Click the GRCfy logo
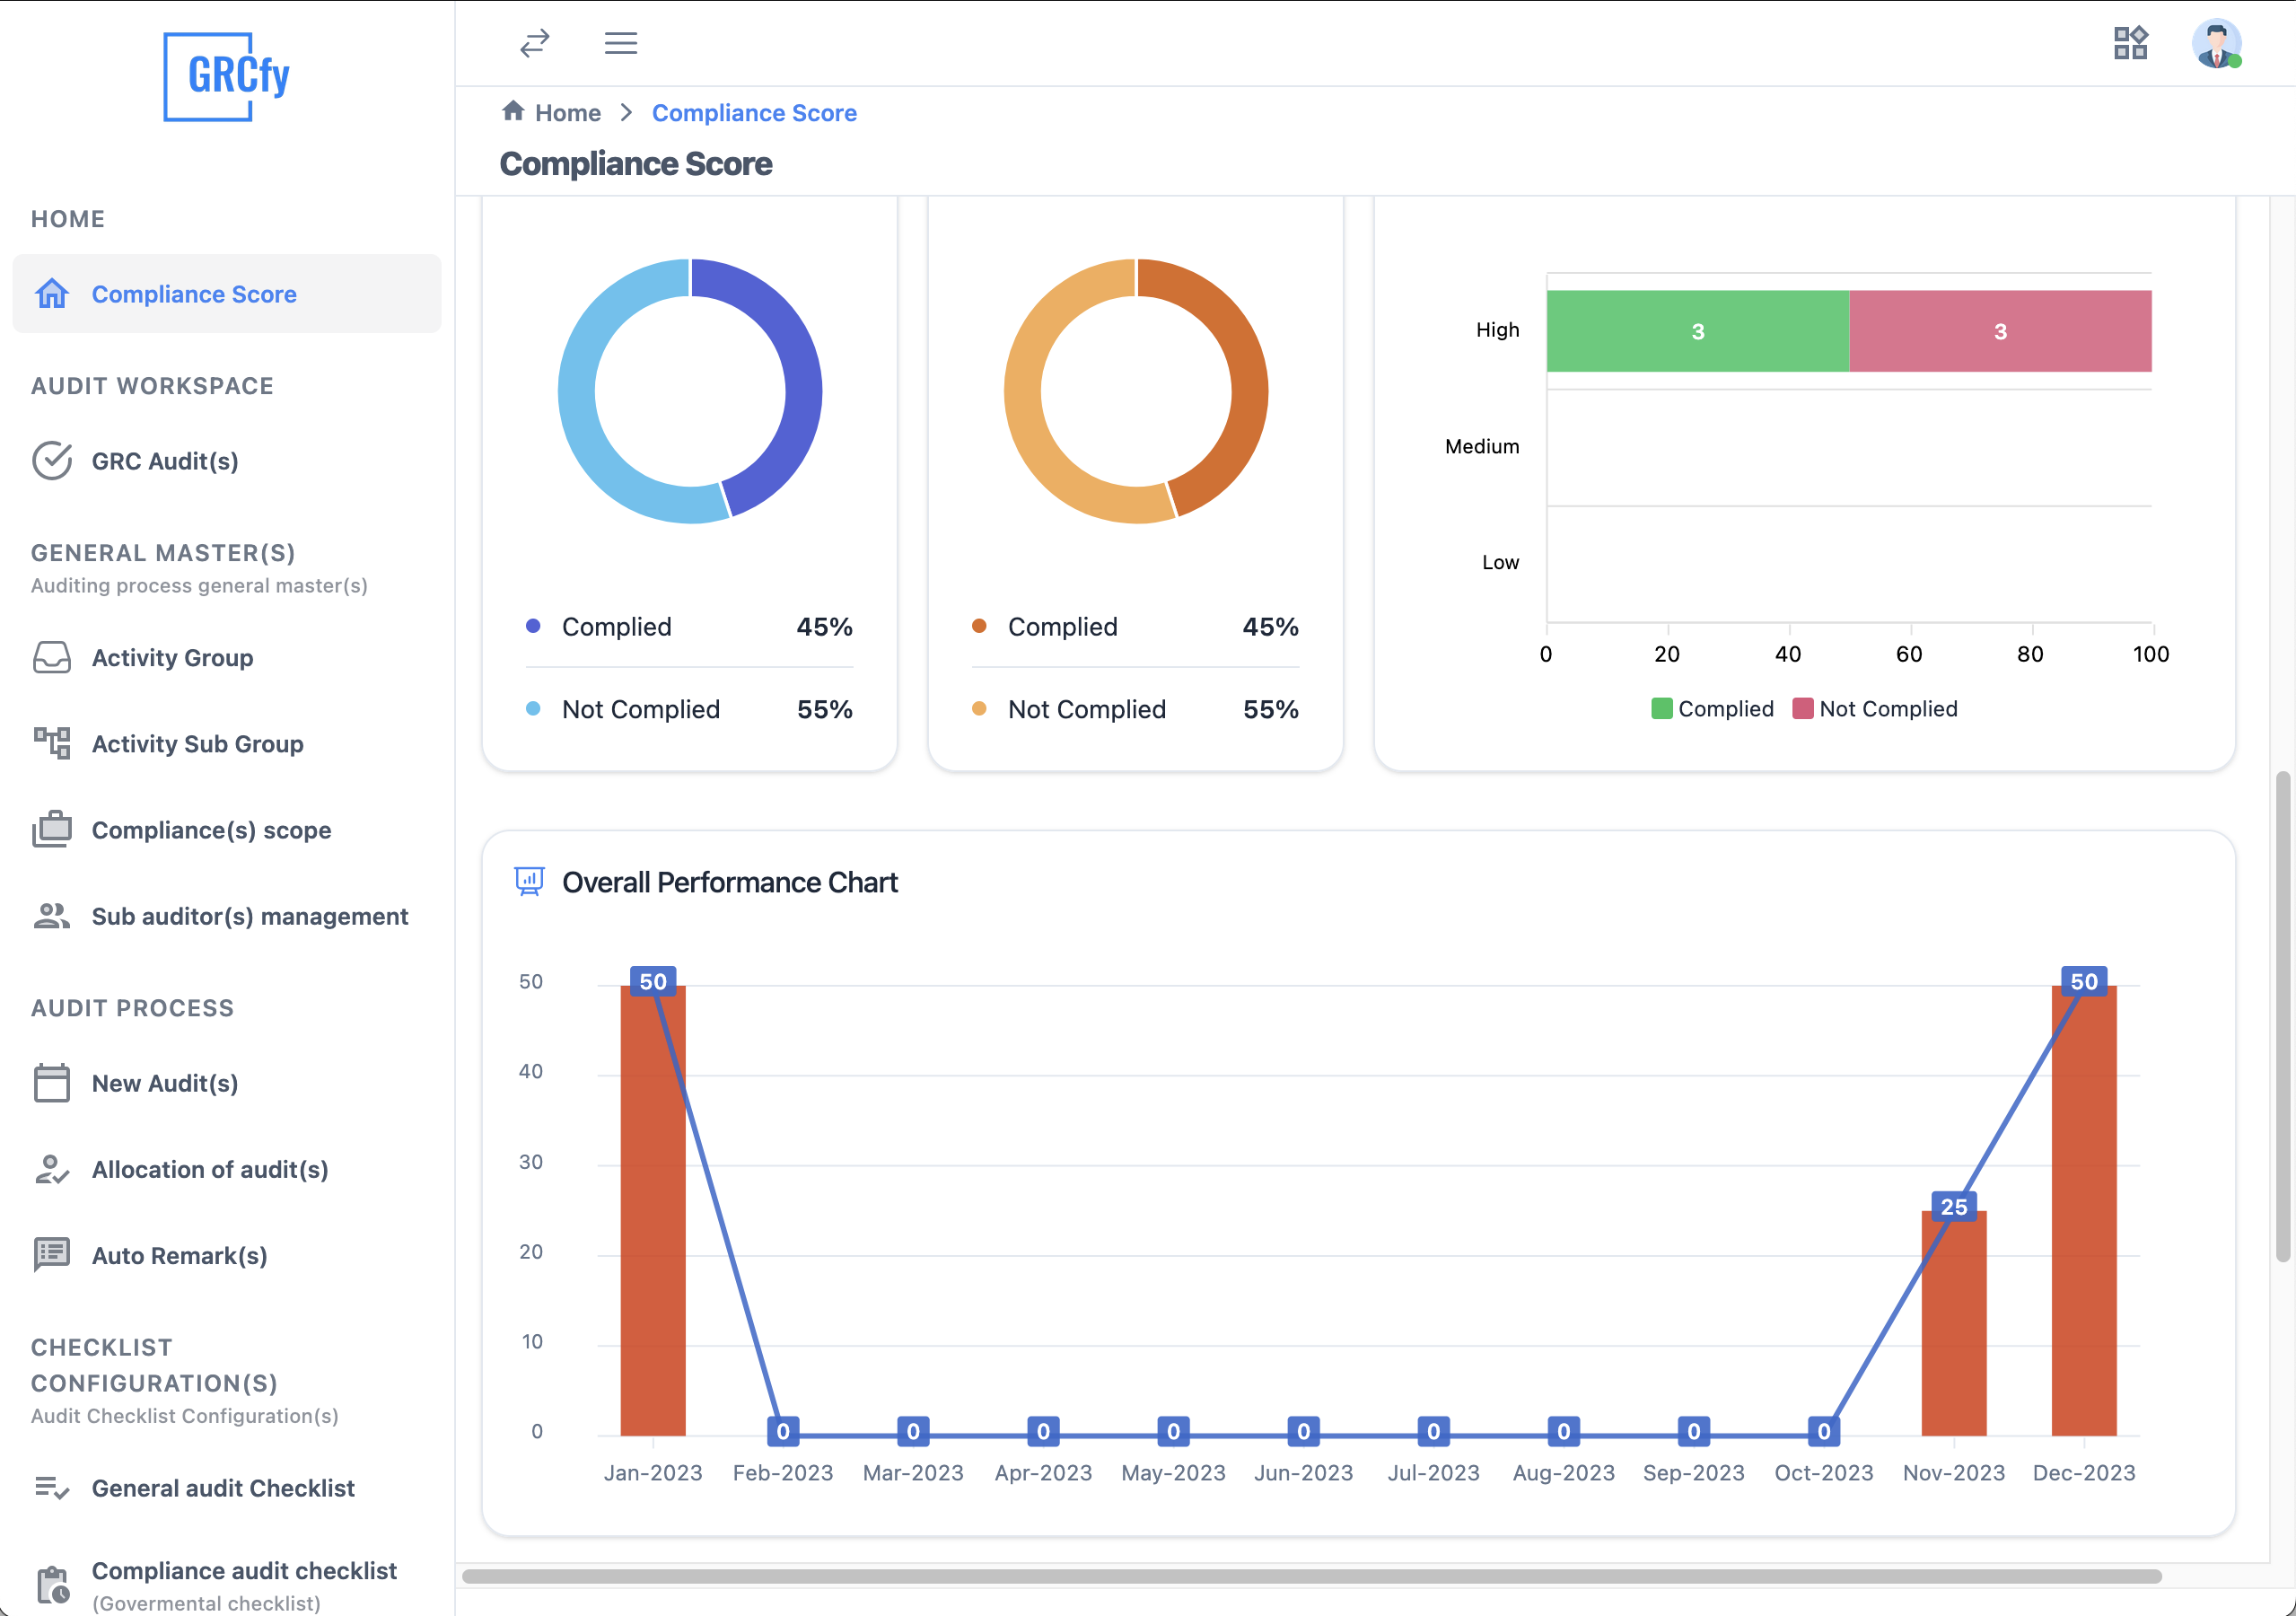2296x1616 pixels. (227, 76)
